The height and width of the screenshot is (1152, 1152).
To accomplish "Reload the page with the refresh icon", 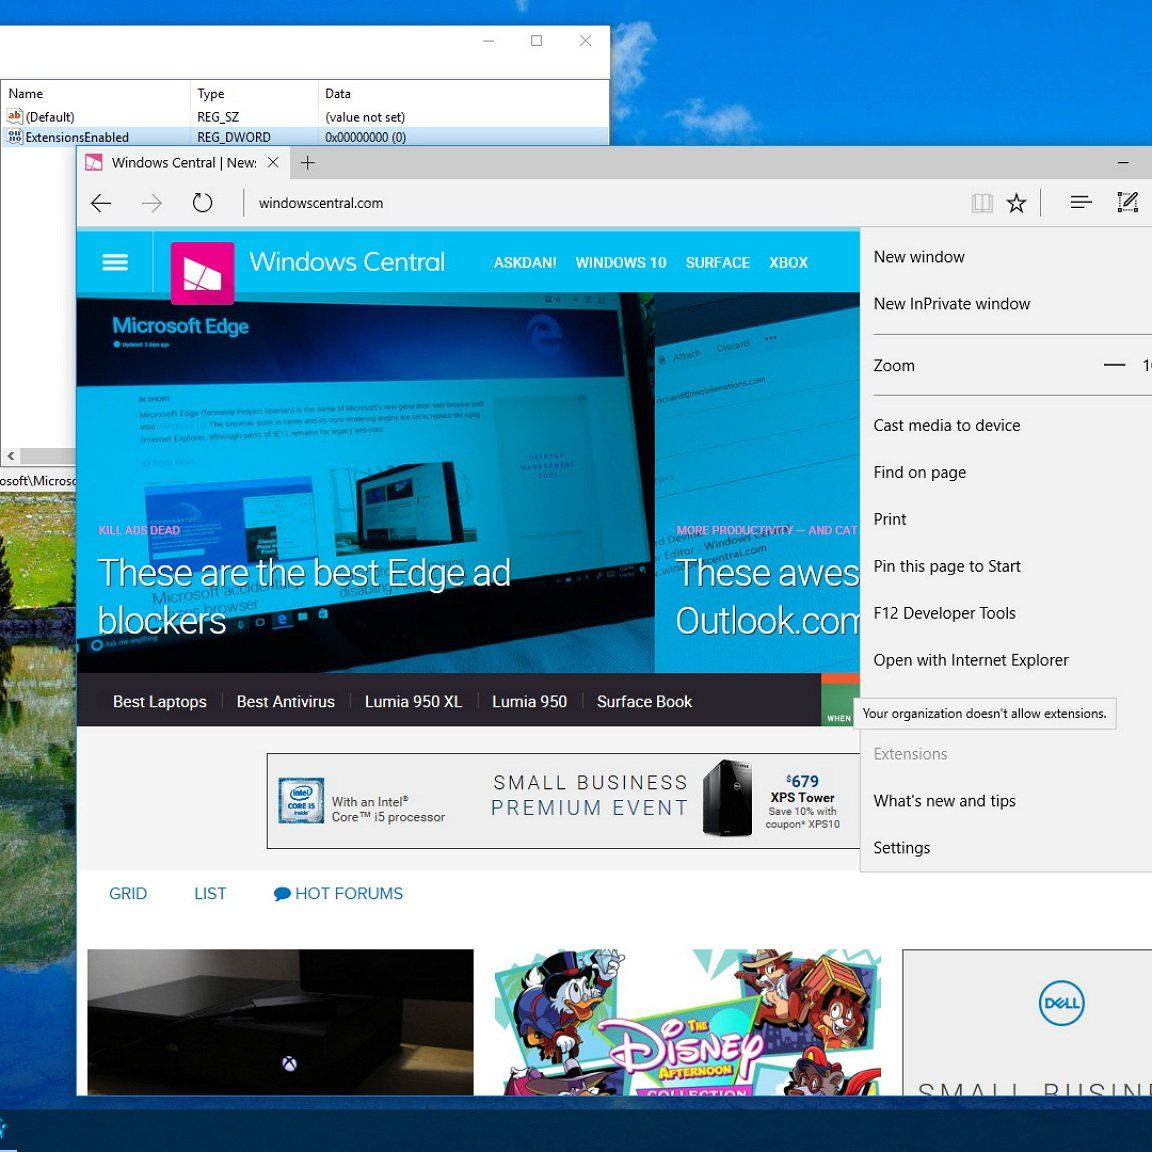I will [x=203, y=202].
